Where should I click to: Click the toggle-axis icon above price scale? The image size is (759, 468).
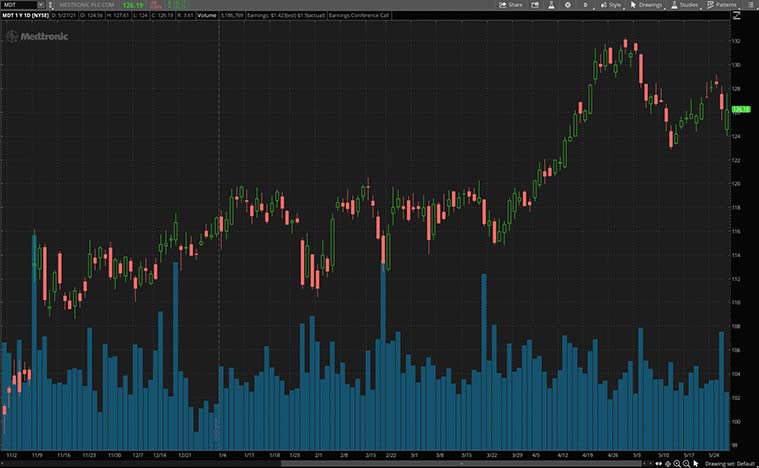tap(737, 15)
